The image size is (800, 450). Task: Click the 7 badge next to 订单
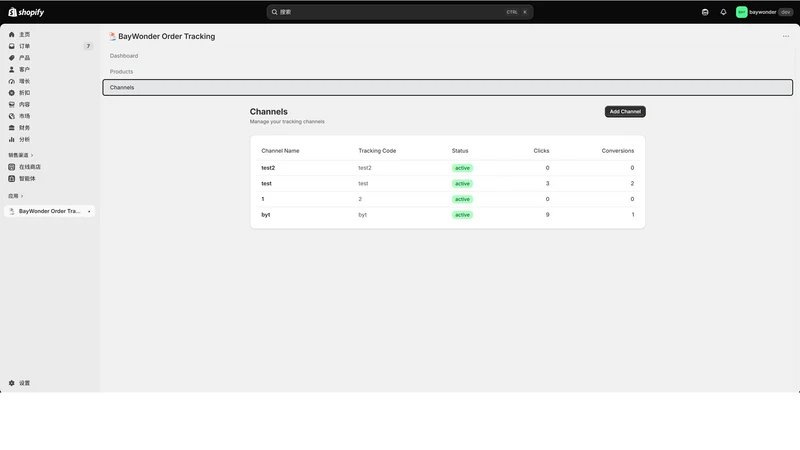pos(88,46)
